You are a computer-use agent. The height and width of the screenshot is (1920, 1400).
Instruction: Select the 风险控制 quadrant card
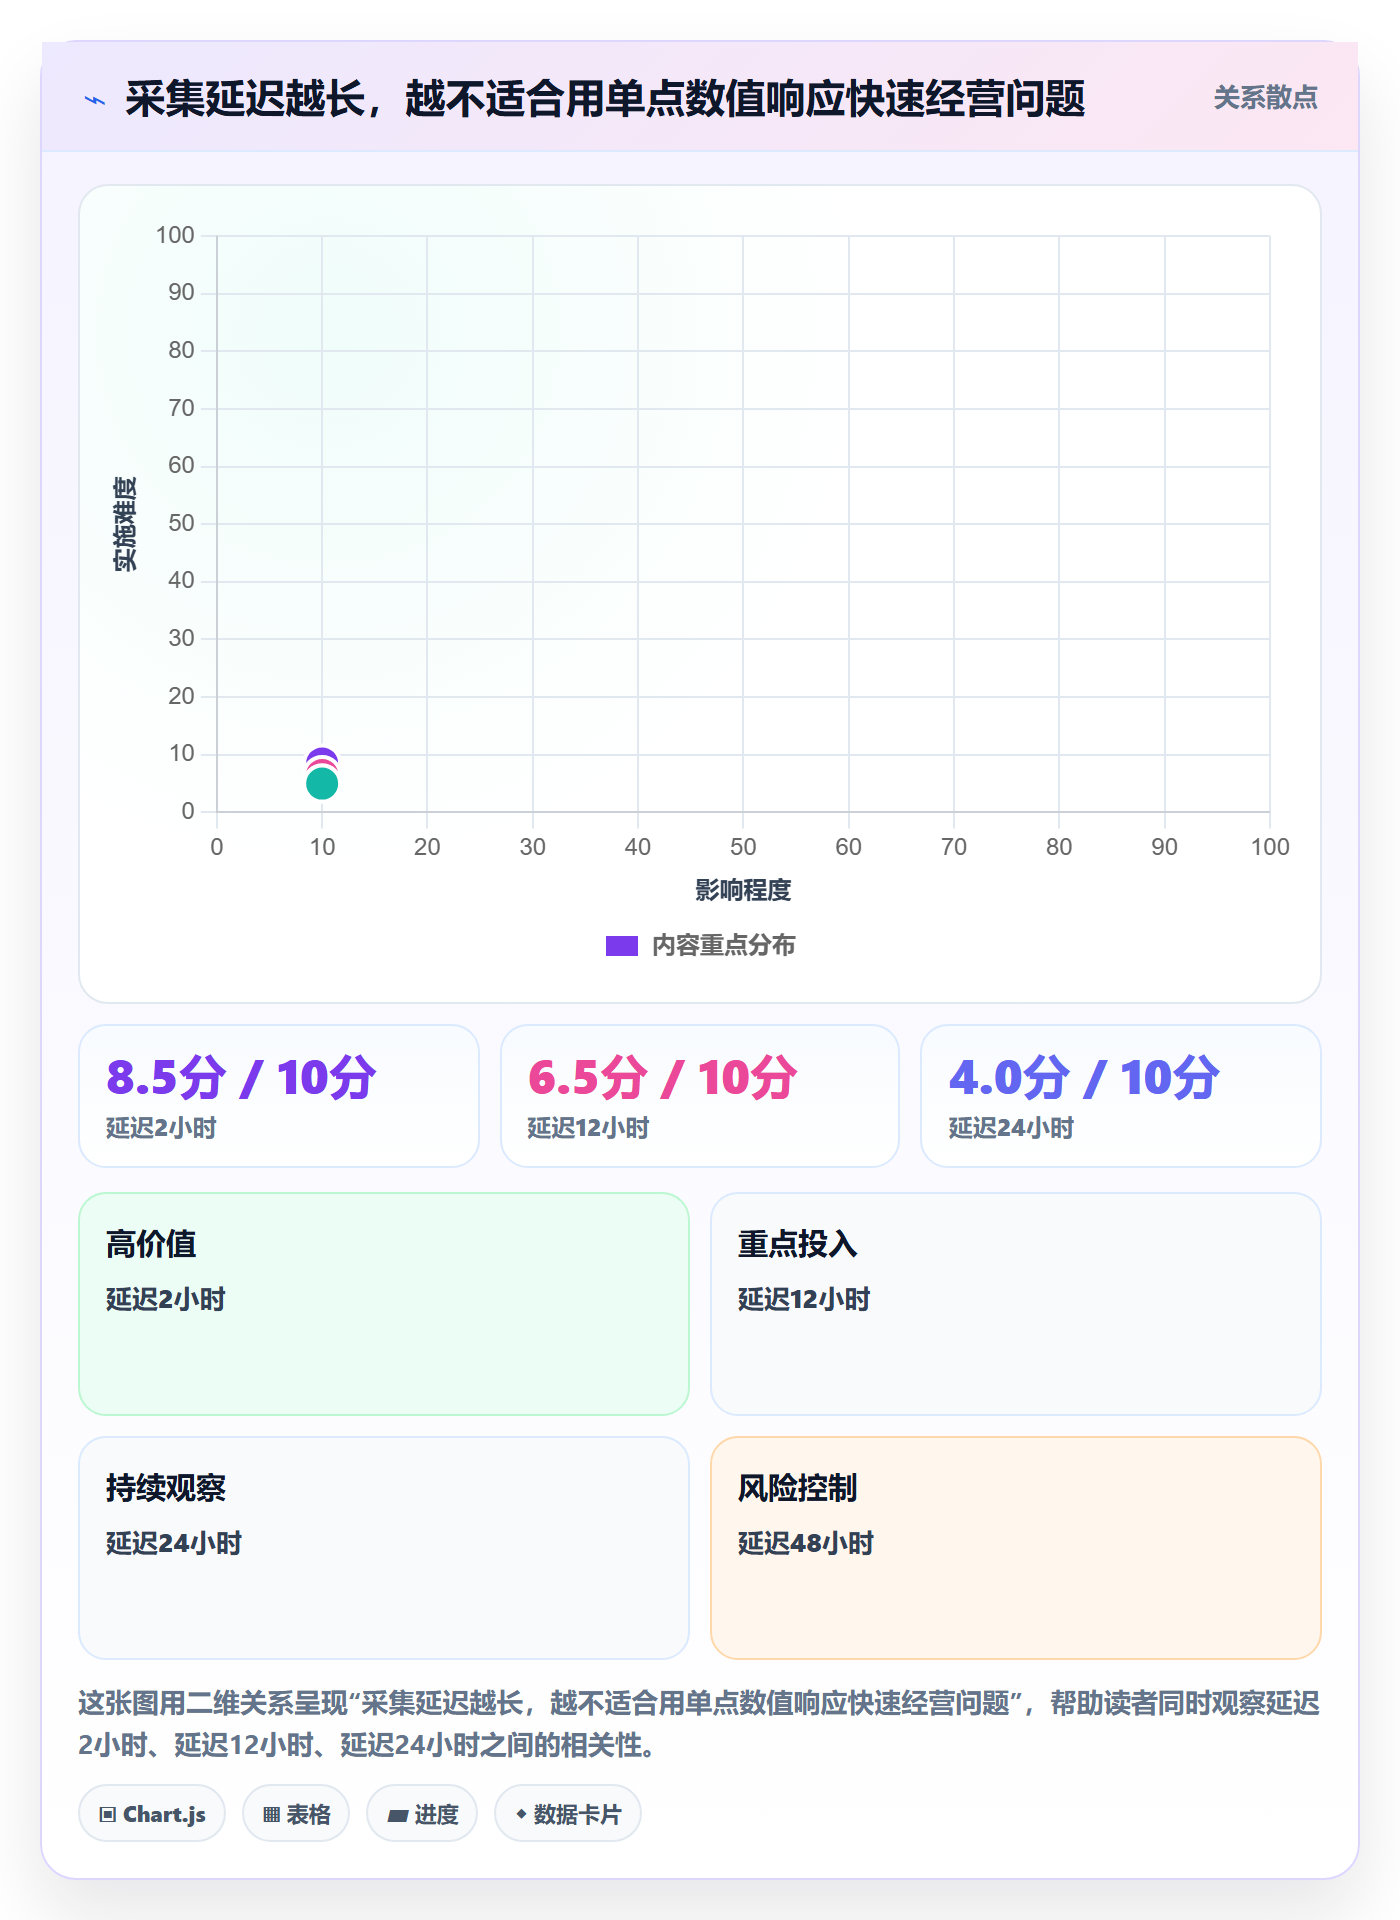(x=1016, y=1548)
